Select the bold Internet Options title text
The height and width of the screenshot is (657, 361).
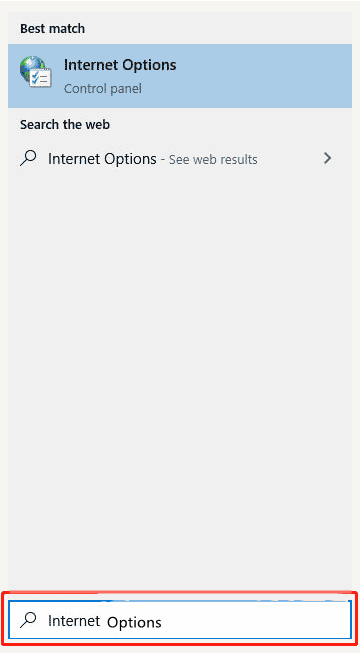(120, 65)
